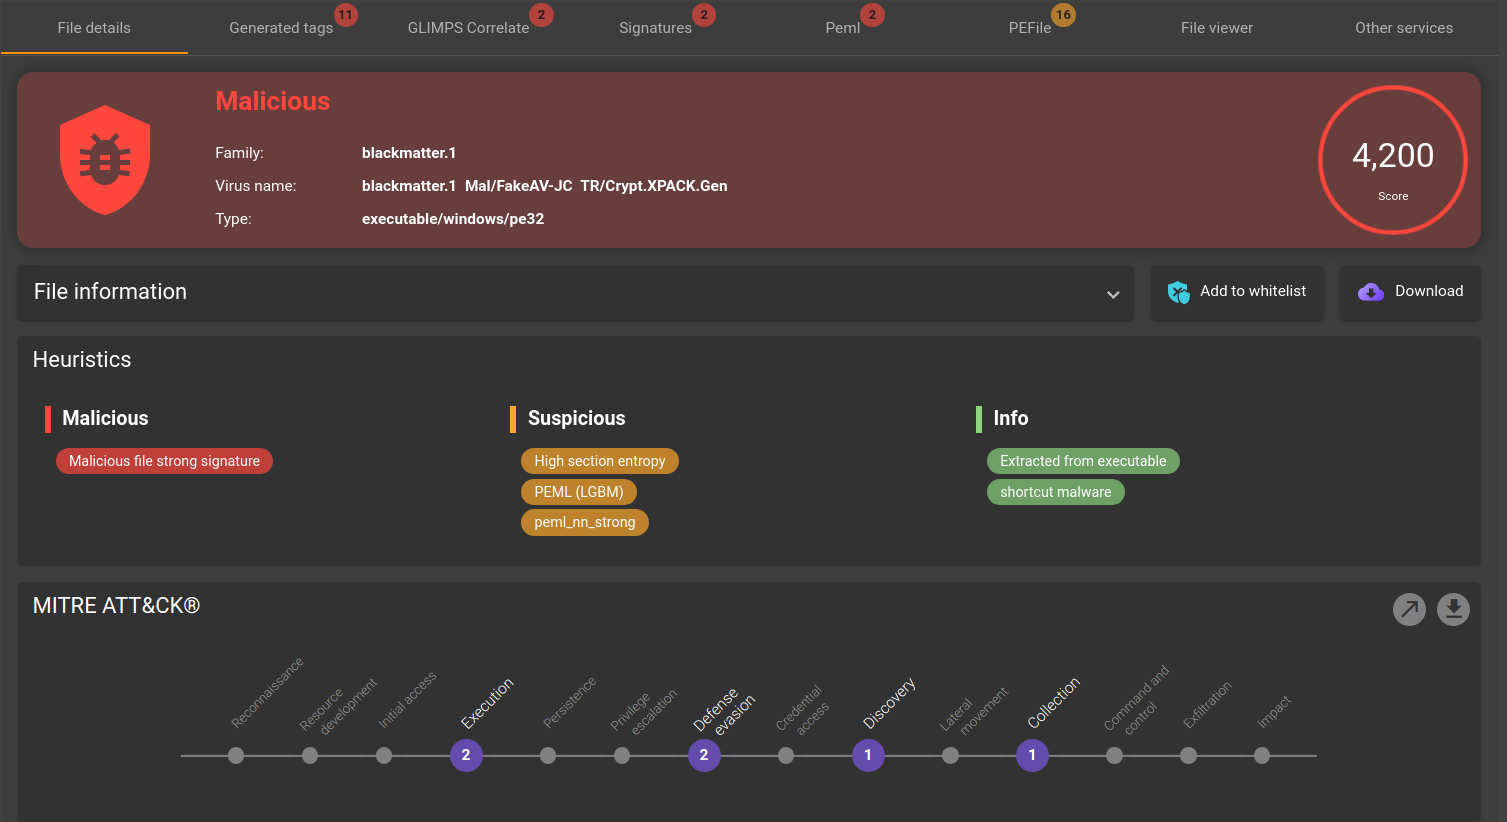Click the Generated tags badge showing 11
The height and width of the screenshot is (822, 1507).
[x=345, y=15]
